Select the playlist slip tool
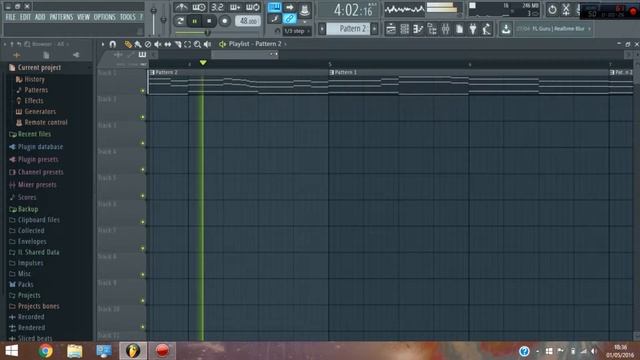The width and height of the screenshot is (640, 360). 168,44
